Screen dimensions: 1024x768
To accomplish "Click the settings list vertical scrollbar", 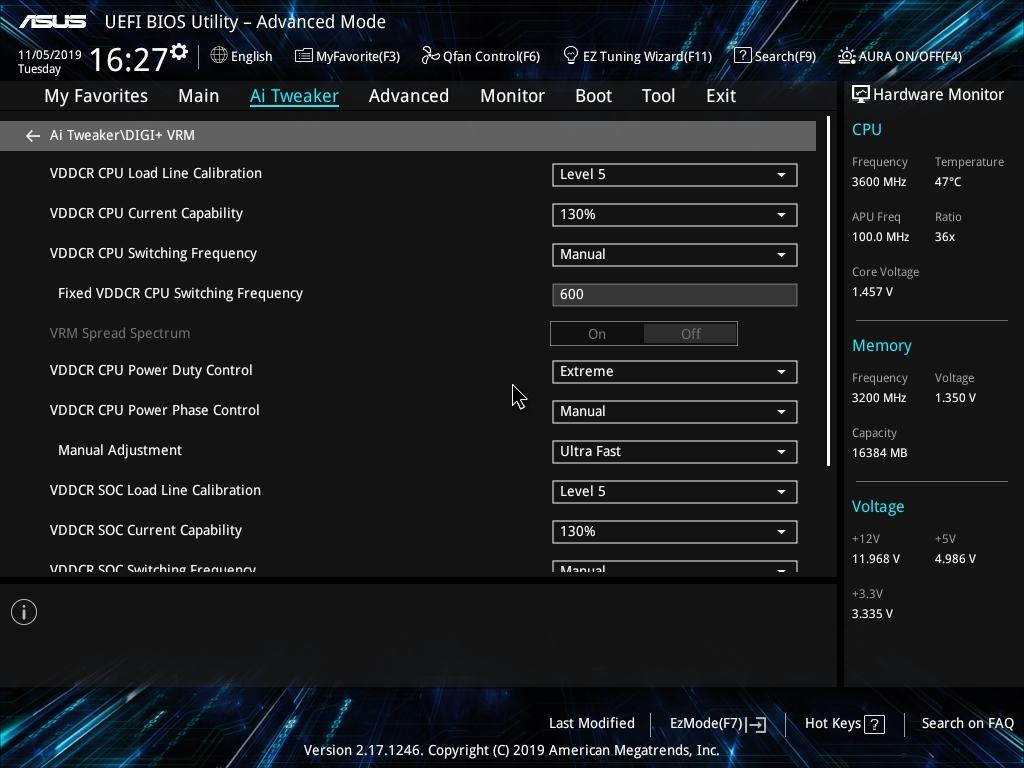I will click(x=828, y=291).
